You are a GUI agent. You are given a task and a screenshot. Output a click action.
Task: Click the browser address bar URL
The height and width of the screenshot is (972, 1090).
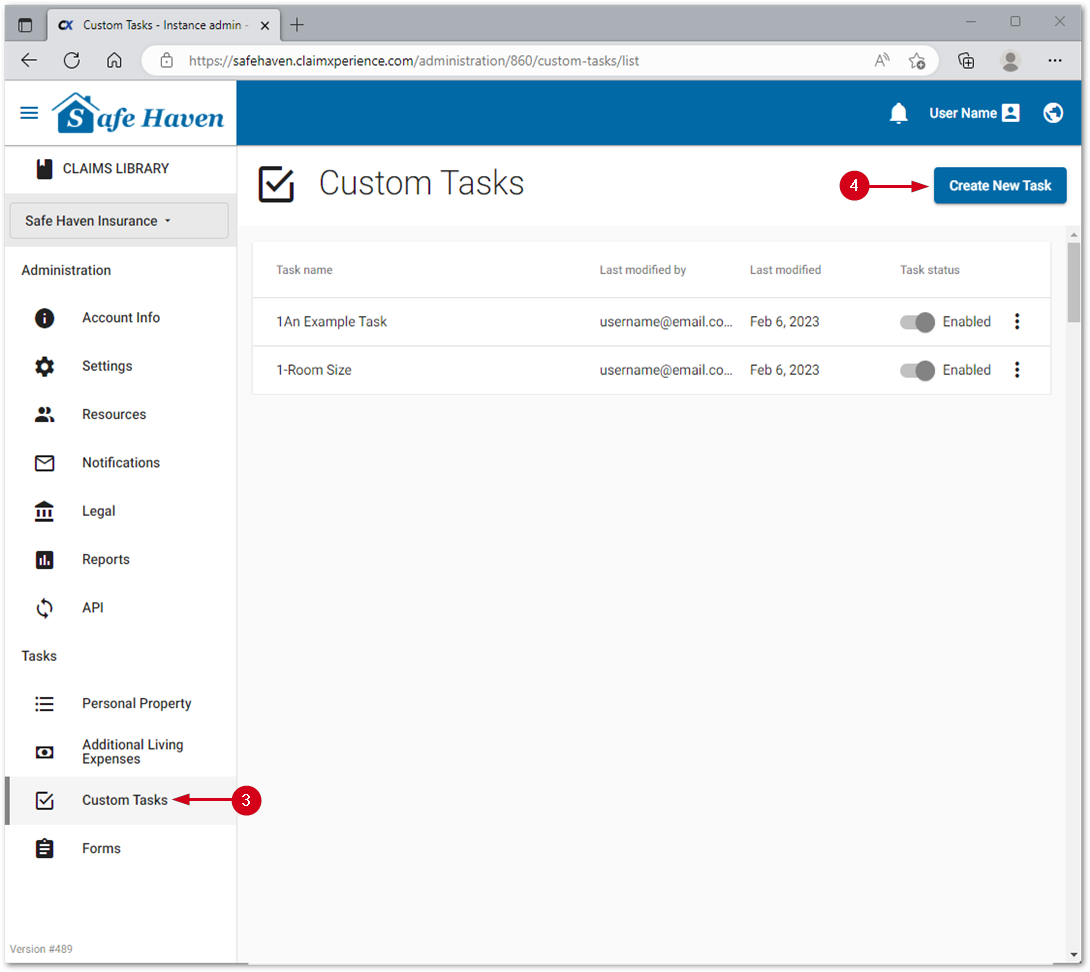click(x=414, y=61)
